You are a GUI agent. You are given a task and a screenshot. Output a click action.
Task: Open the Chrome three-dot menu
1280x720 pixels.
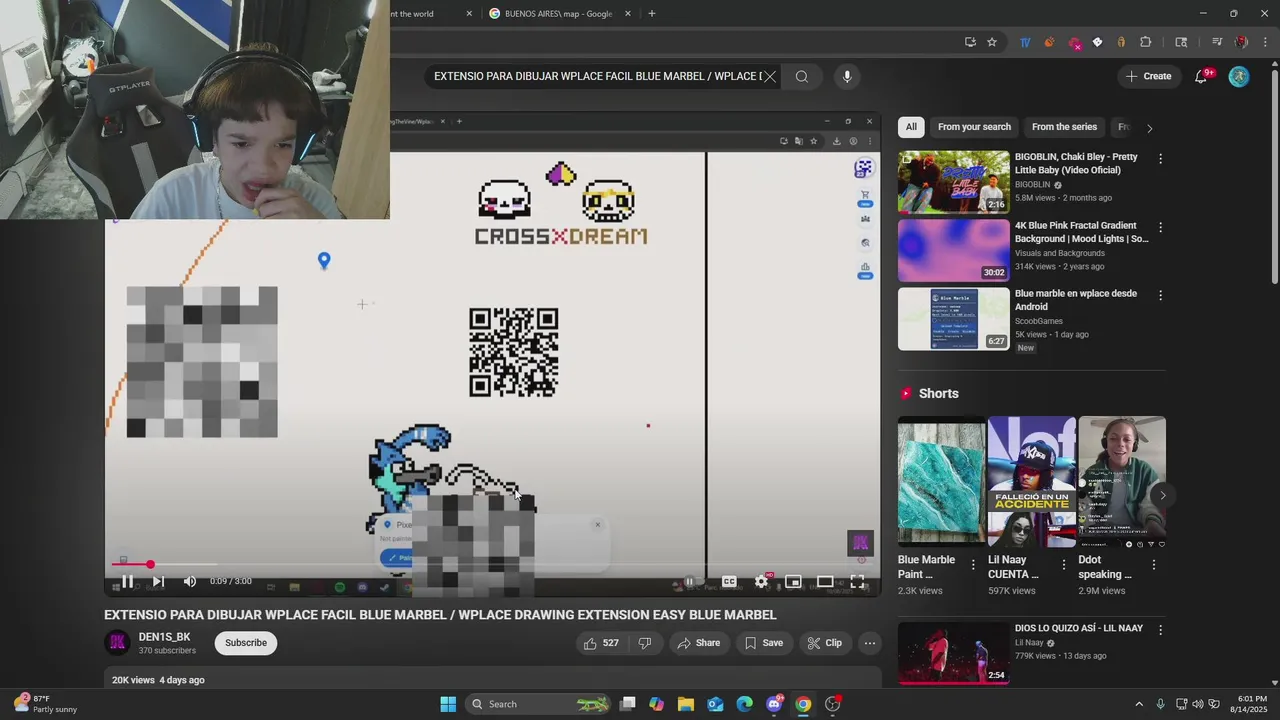tap(1265, 42)
